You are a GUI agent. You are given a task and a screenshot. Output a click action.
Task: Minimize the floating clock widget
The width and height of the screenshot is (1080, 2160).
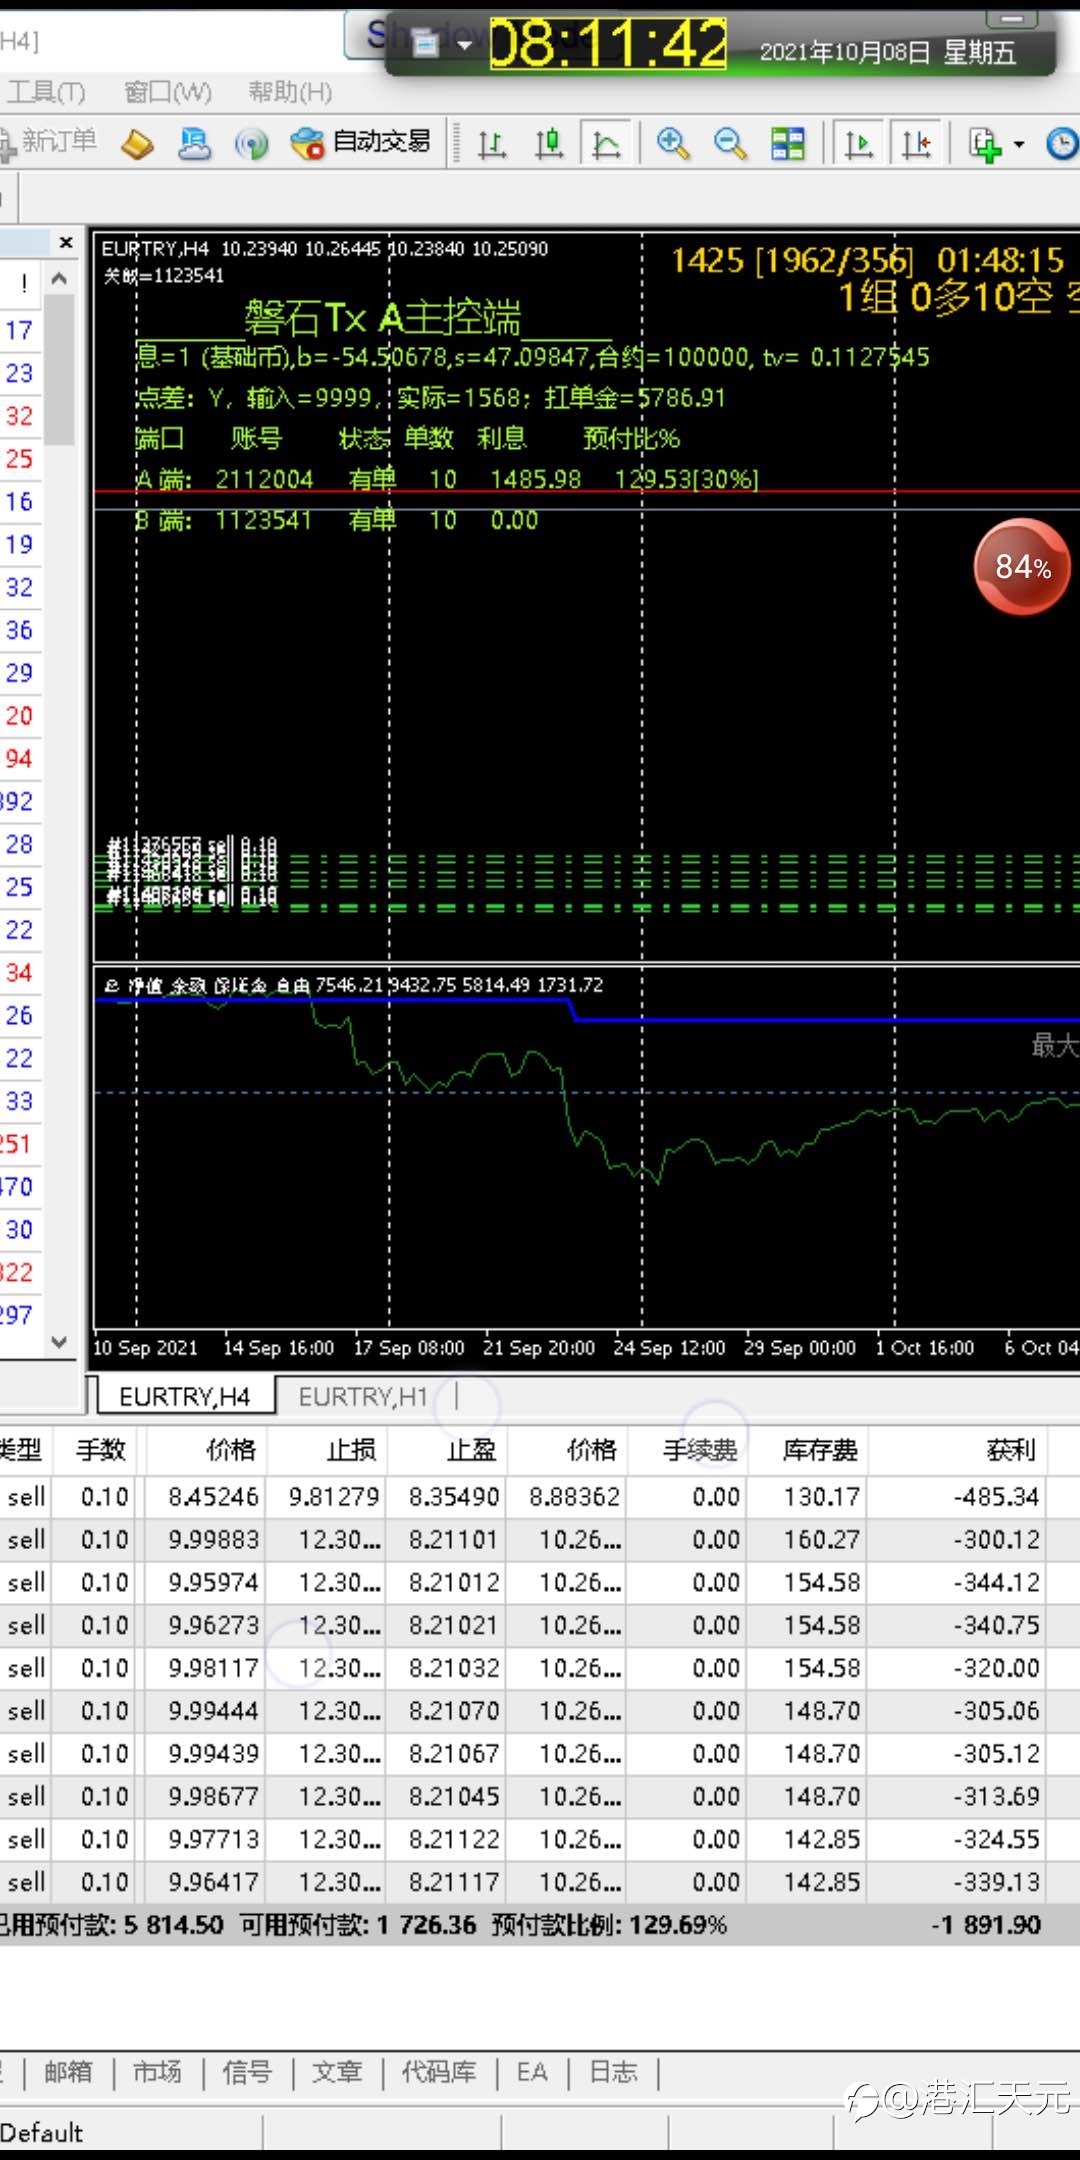(1012, 19)
